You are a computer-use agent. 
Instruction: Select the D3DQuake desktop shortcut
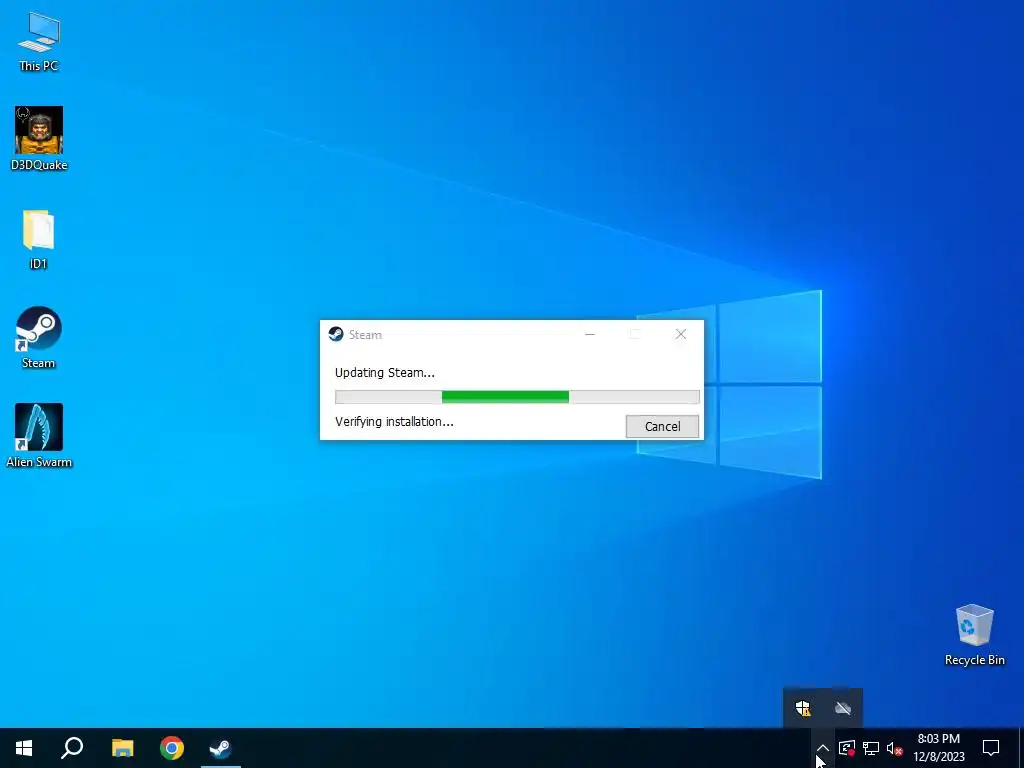click(39, 138)
